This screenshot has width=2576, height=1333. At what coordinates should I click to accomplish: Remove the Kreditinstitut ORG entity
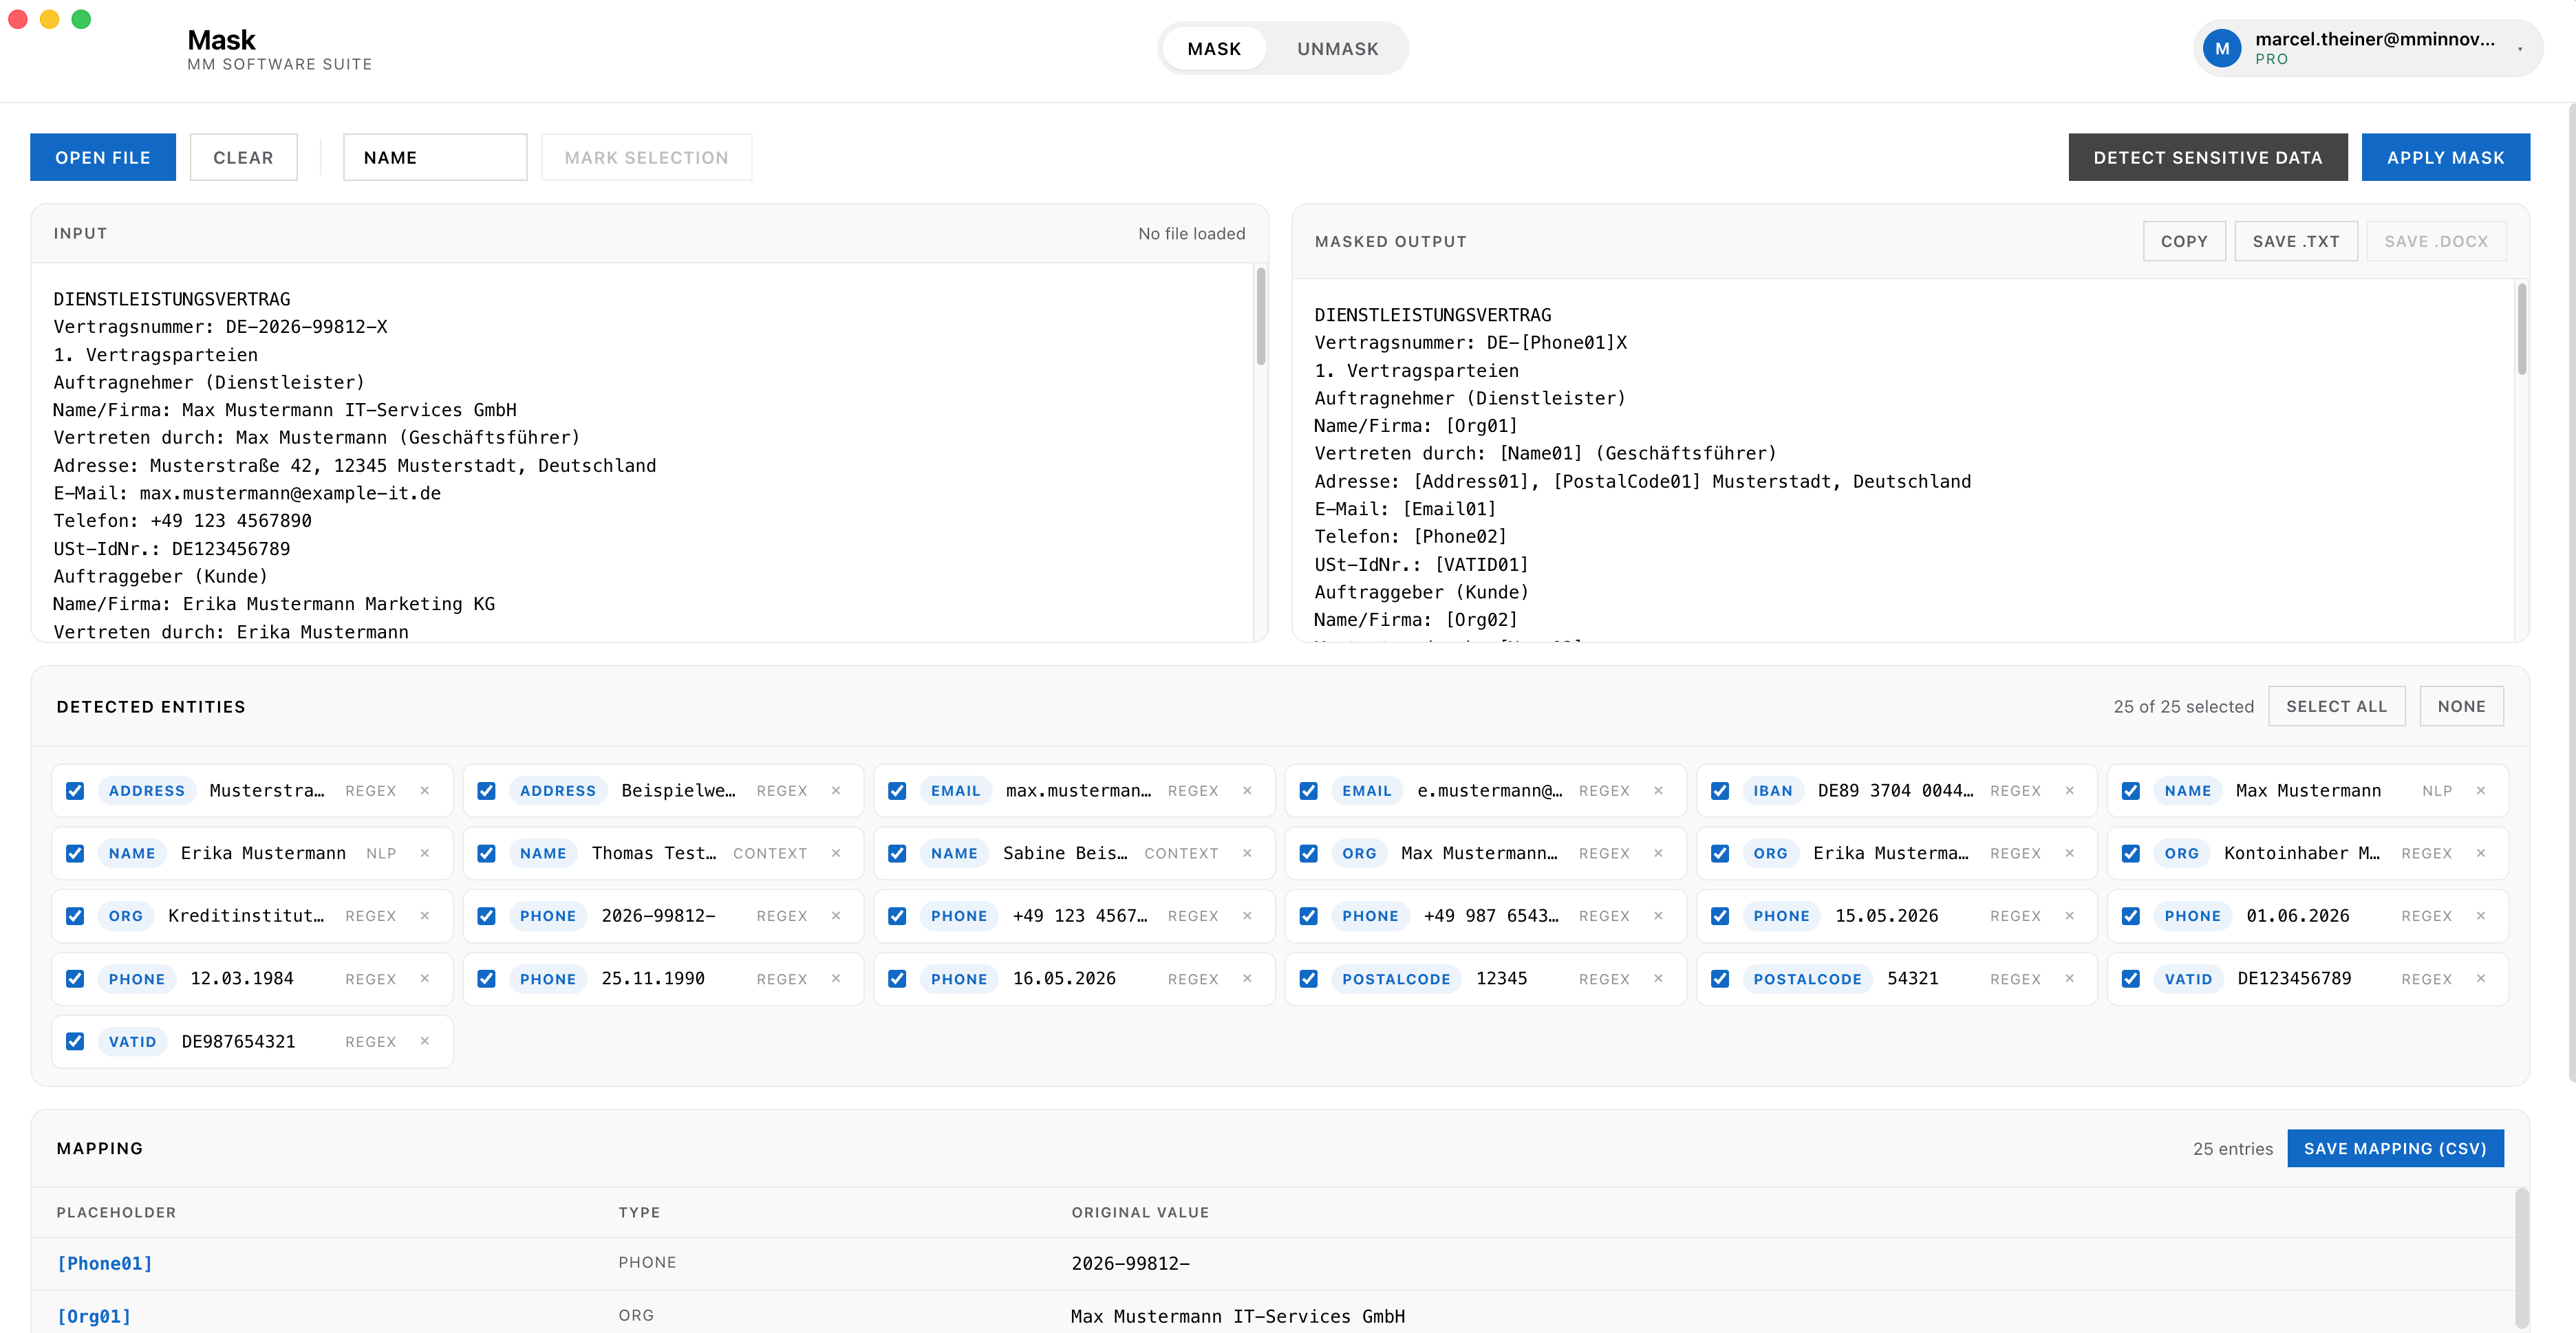(x=425, y=915)
